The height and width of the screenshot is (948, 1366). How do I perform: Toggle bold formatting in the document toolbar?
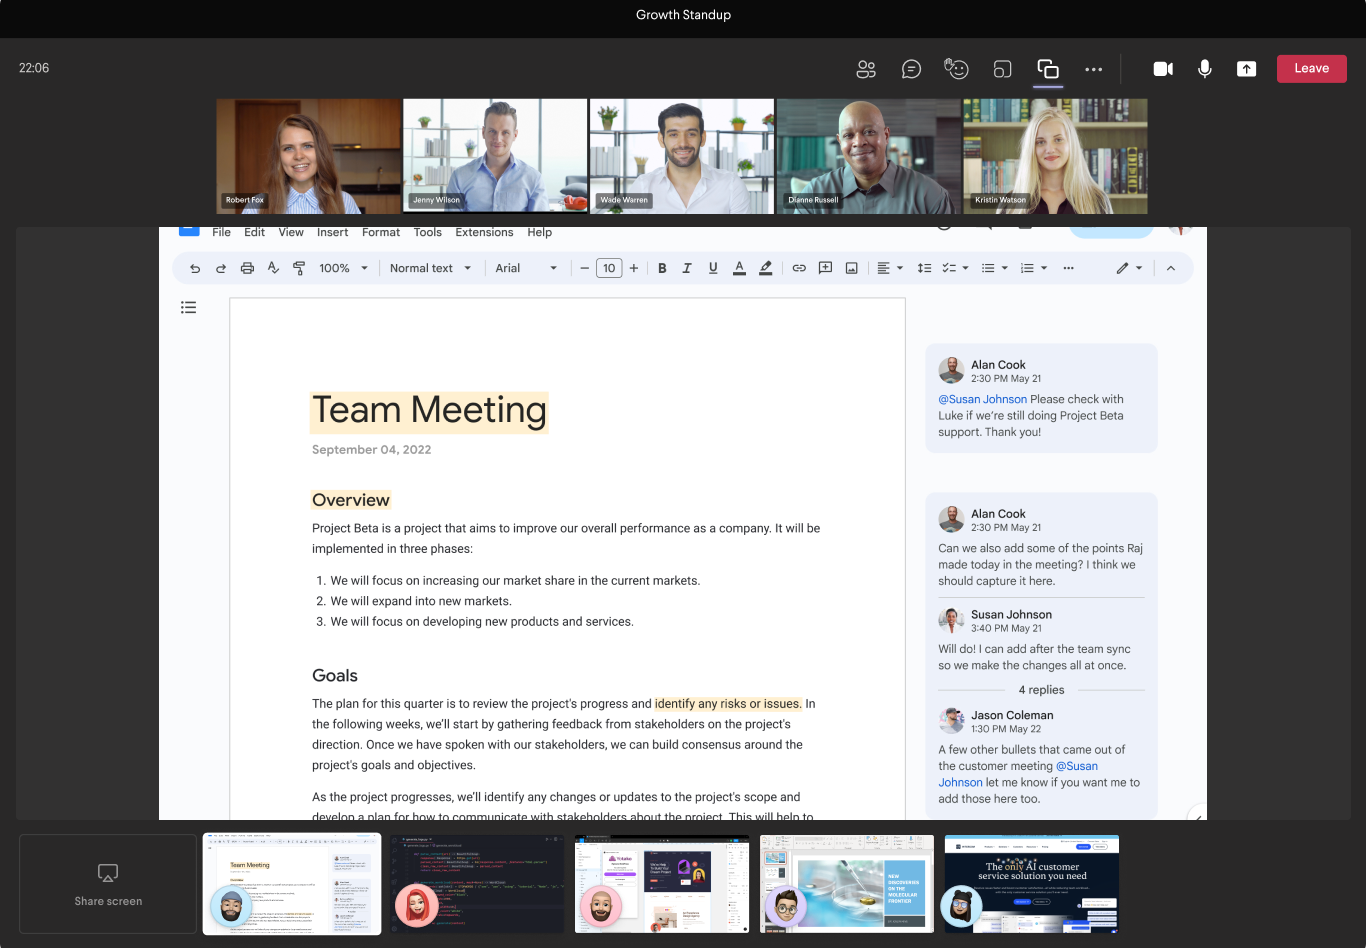pyautogui.click(x=662, y=267)
